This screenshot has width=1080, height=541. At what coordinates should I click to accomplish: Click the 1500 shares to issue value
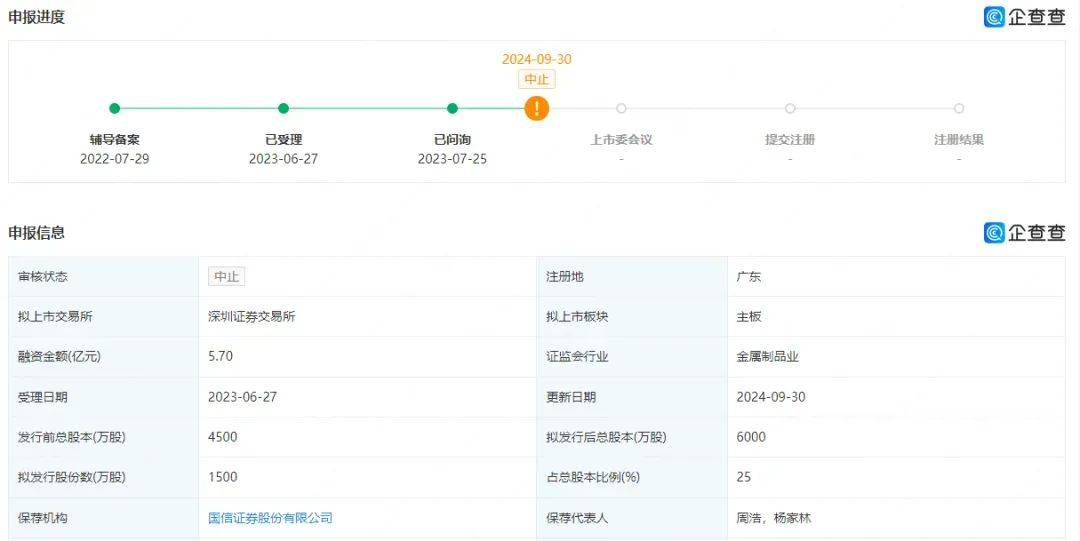pyautogui.click(x=222, y=477)
